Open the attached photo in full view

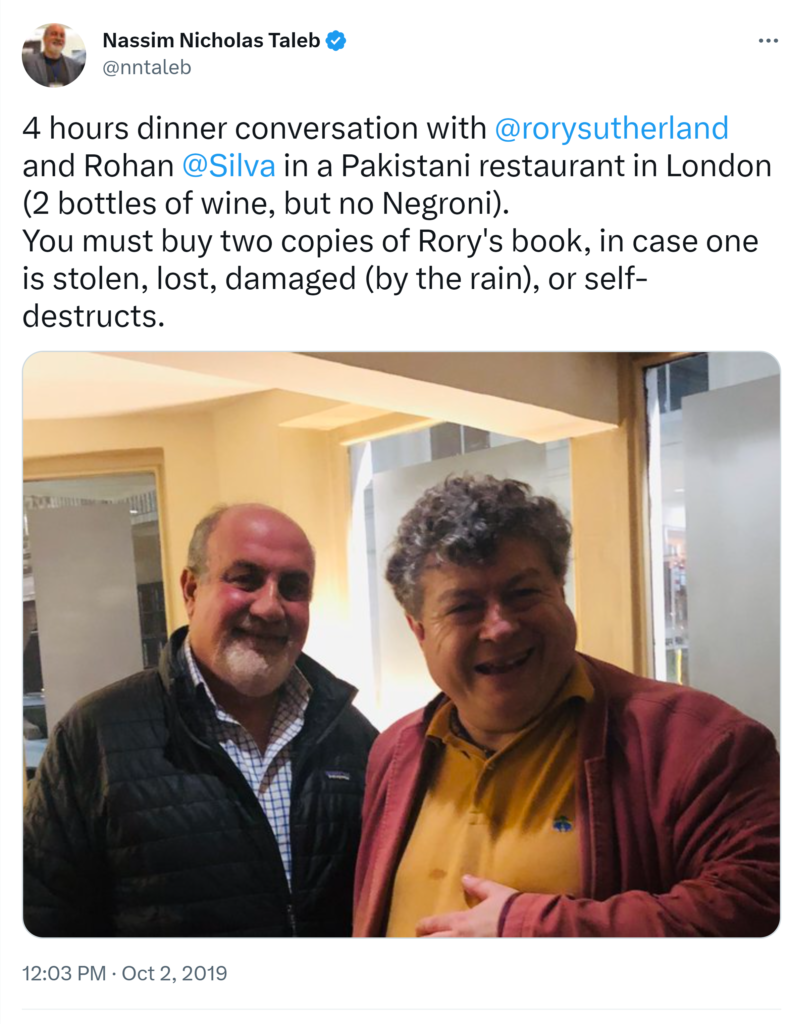[402, 644]
